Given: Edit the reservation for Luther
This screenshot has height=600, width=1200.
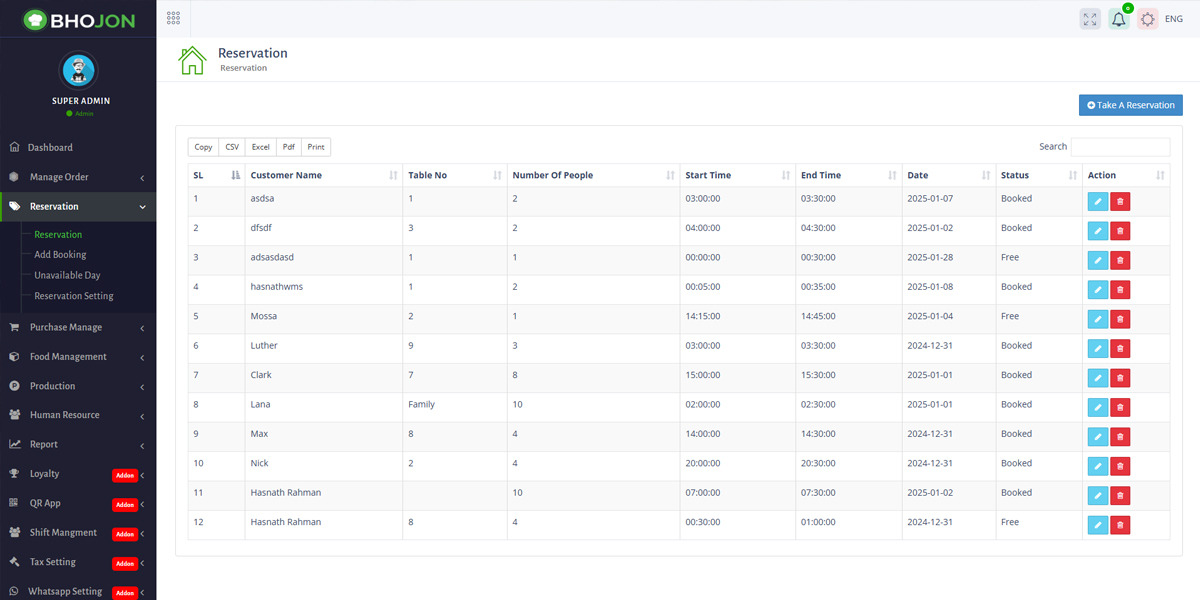Looking at the screenshot, I should tap(1097, 349).
